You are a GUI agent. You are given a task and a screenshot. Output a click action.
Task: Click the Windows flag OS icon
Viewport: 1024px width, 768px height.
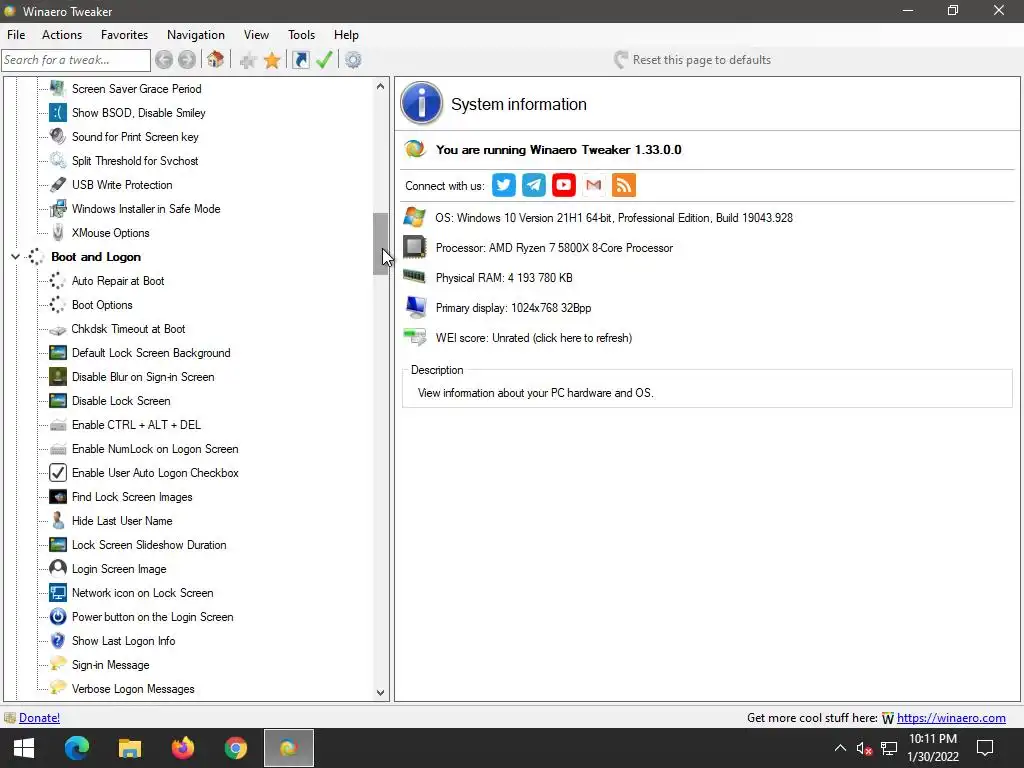415,217
